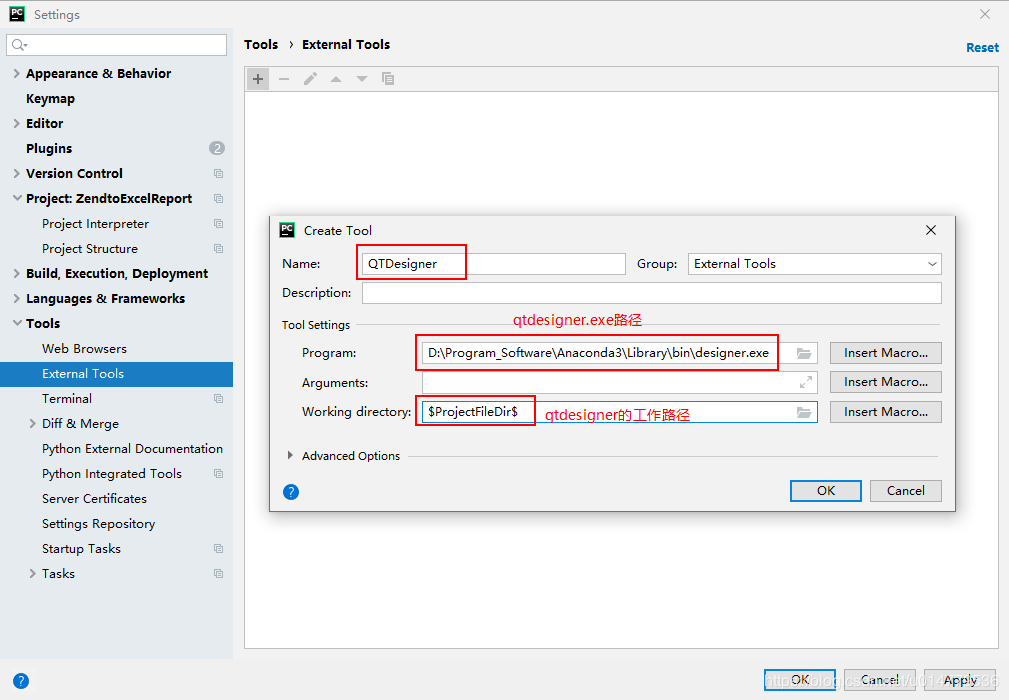
Task: Open Python External Documentation page
Action: point(133,449)
